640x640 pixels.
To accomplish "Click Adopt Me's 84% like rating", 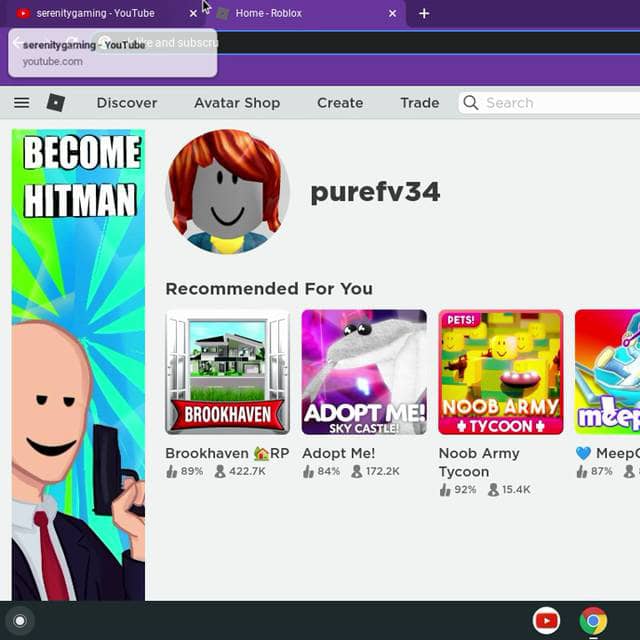I will pos(321,471).
